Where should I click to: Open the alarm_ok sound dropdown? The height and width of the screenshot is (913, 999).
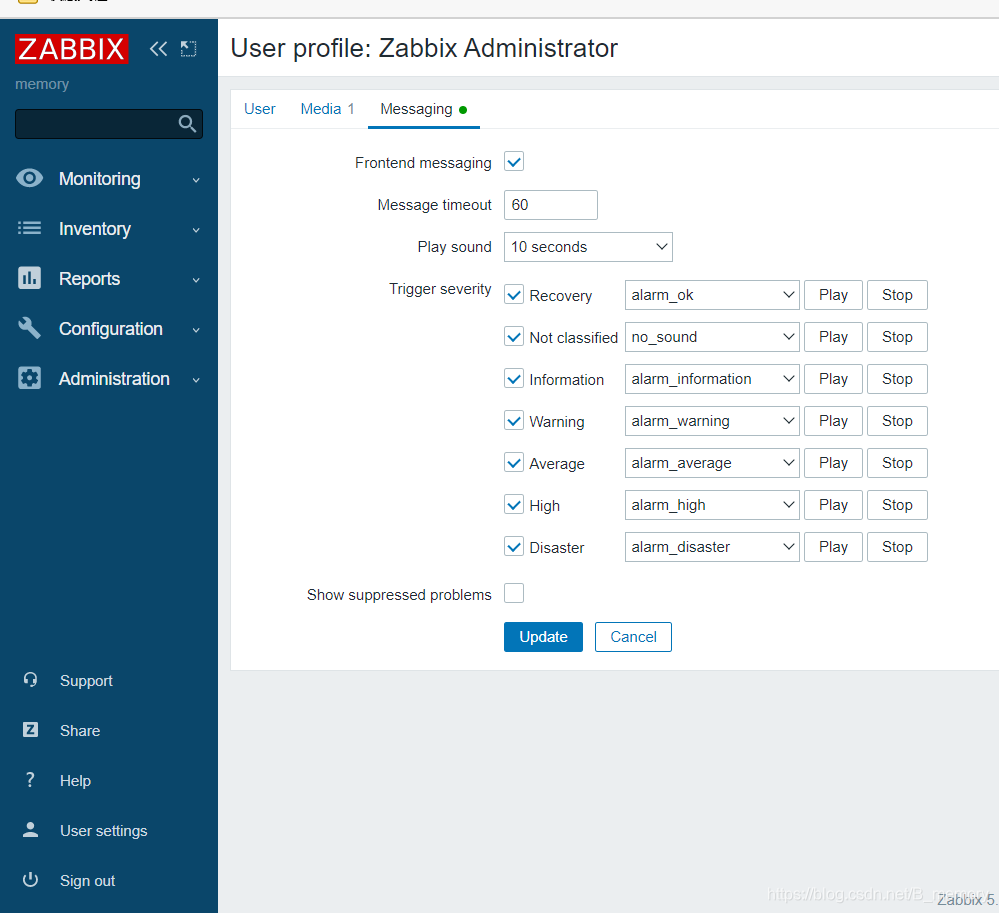[712, 295]
